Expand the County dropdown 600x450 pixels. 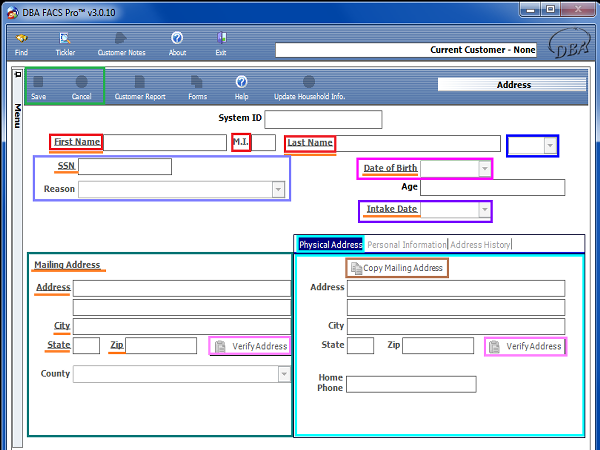(284, 374)
